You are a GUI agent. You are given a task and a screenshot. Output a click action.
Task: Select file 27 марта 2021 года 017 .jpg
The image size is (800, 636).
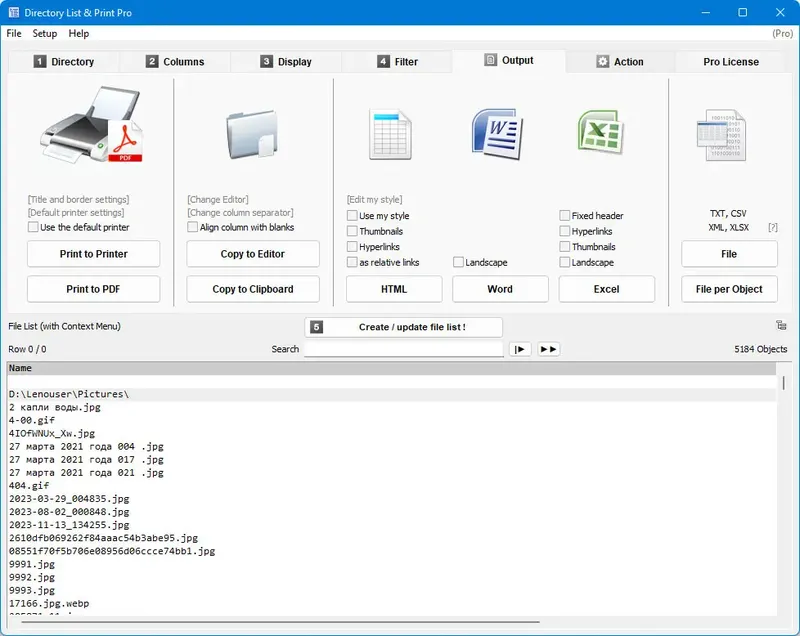click(x=86, y=460)
